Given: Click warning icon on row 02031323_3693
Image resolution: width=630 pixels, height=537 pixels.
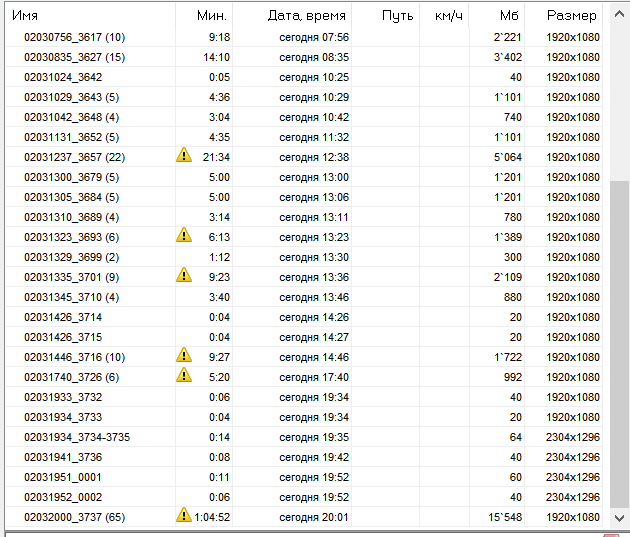Looking at the screenshot, I should 183,235.
